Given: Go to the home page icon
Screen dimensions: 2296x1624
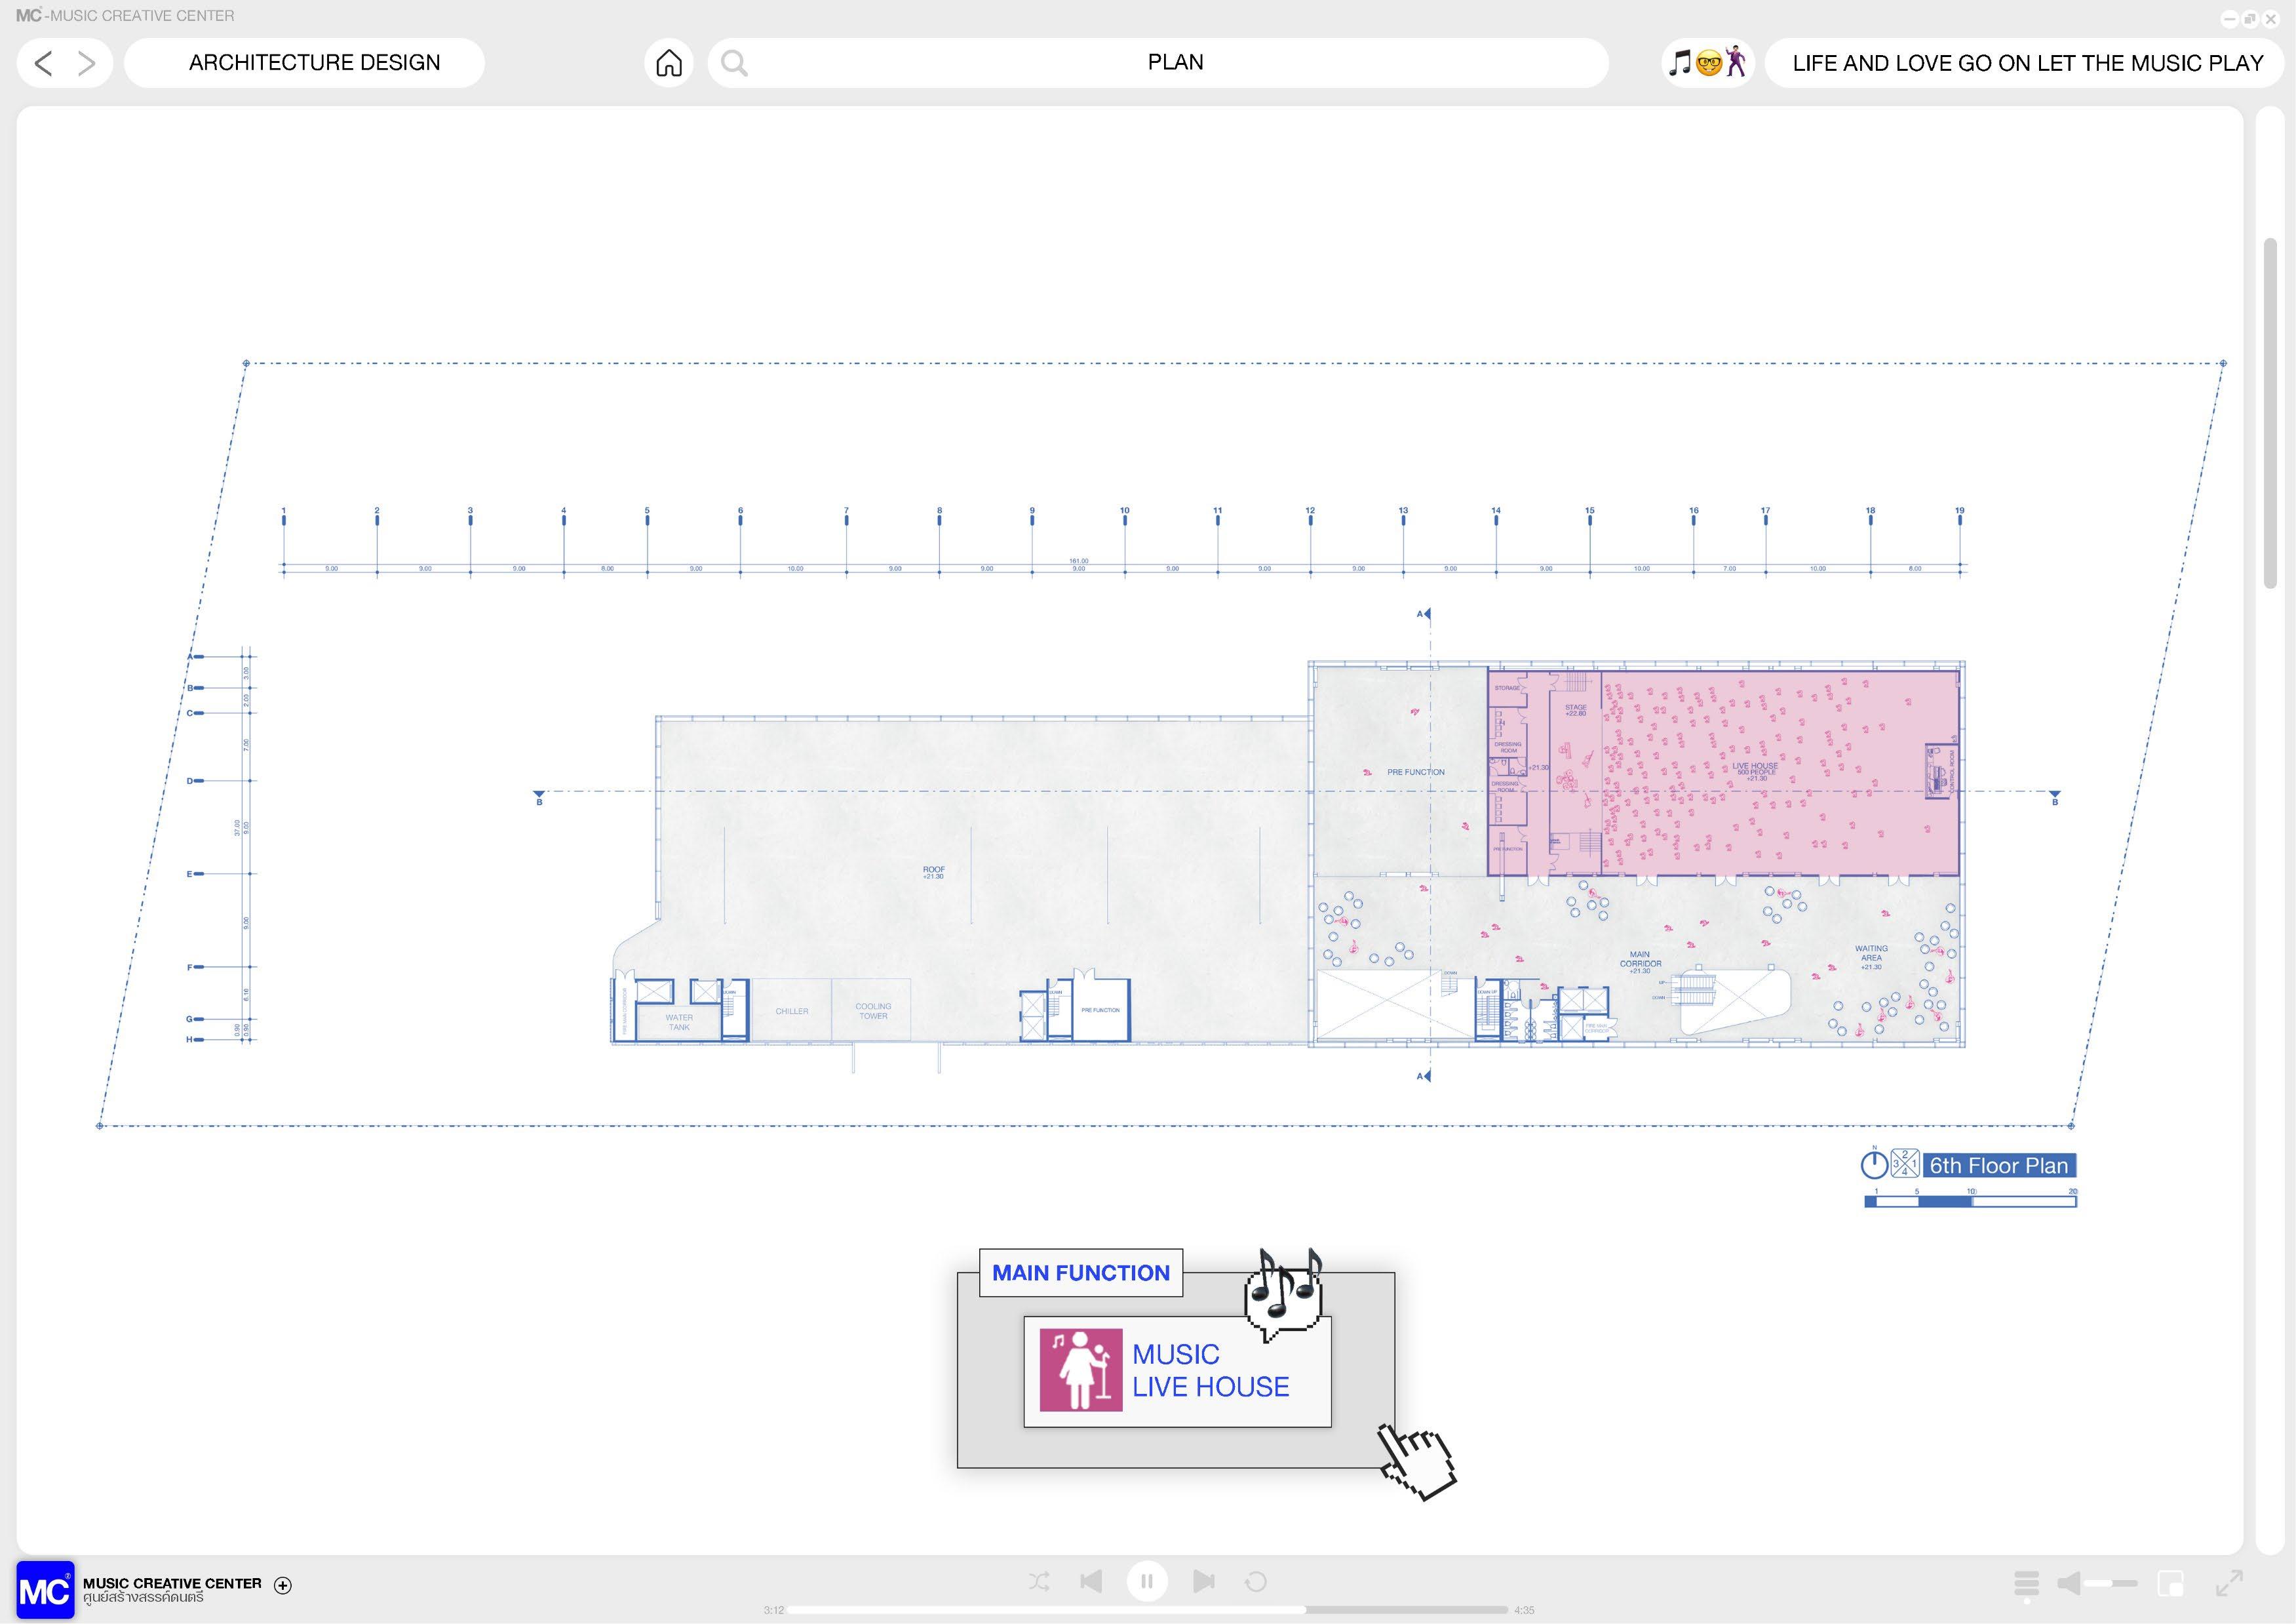Looking at the screenshot, I should click(x=669, y=63).
